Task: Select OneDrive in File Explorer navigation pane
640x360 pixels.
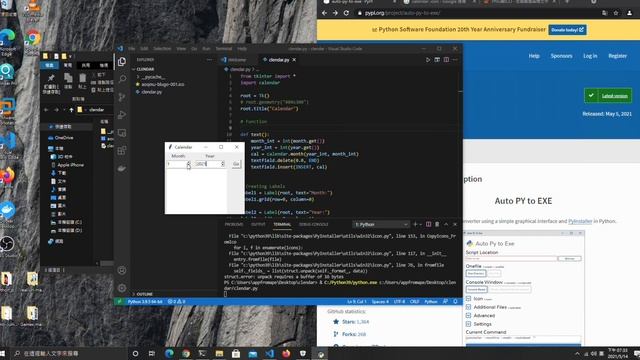Action: pos(63,138)
